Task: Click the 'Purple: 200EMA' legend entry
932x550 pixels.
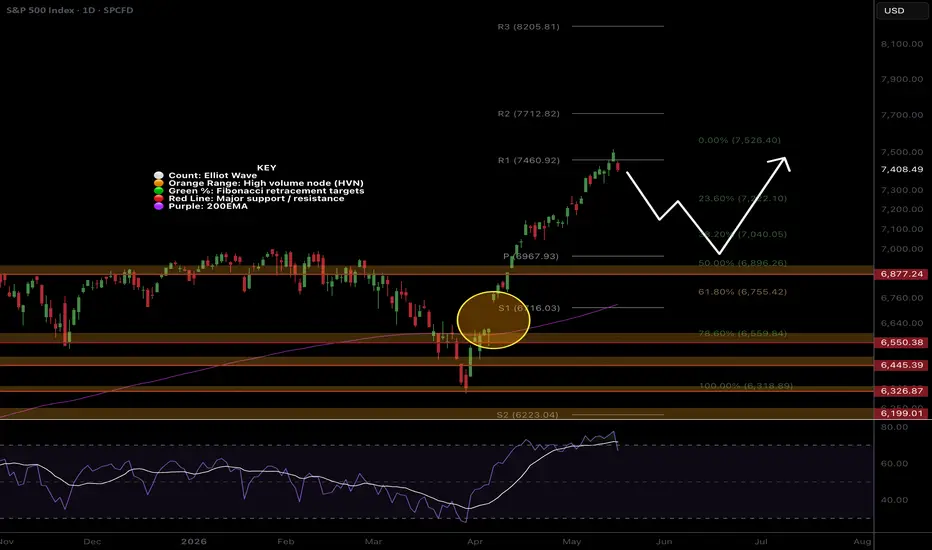Action: 208,206
